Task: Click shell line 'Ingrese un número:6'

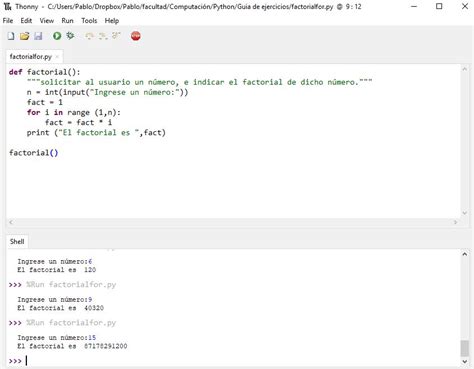Action: (x=55, y=262)
